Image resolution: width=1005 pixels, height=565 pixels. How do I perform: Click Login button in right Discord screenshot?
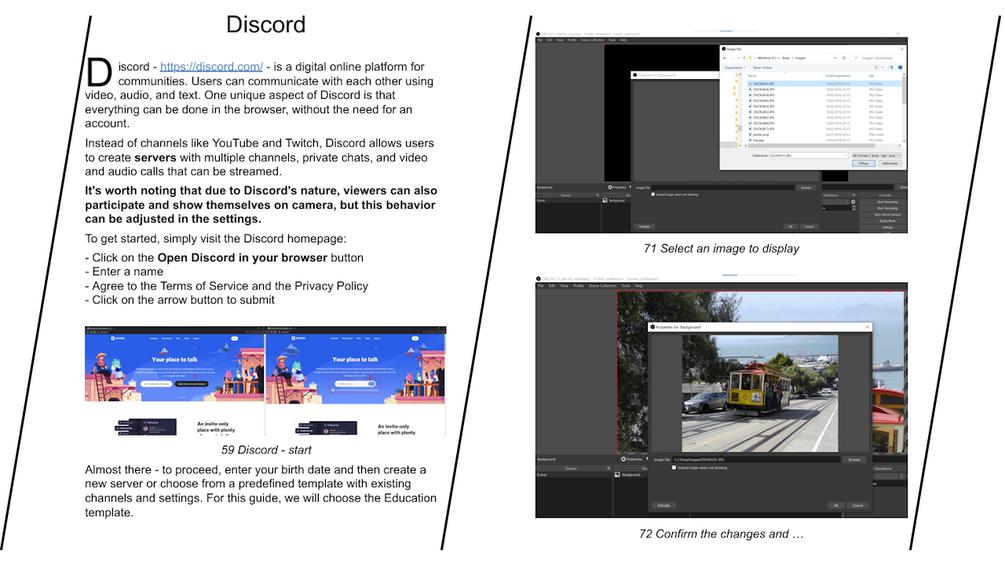415,338
